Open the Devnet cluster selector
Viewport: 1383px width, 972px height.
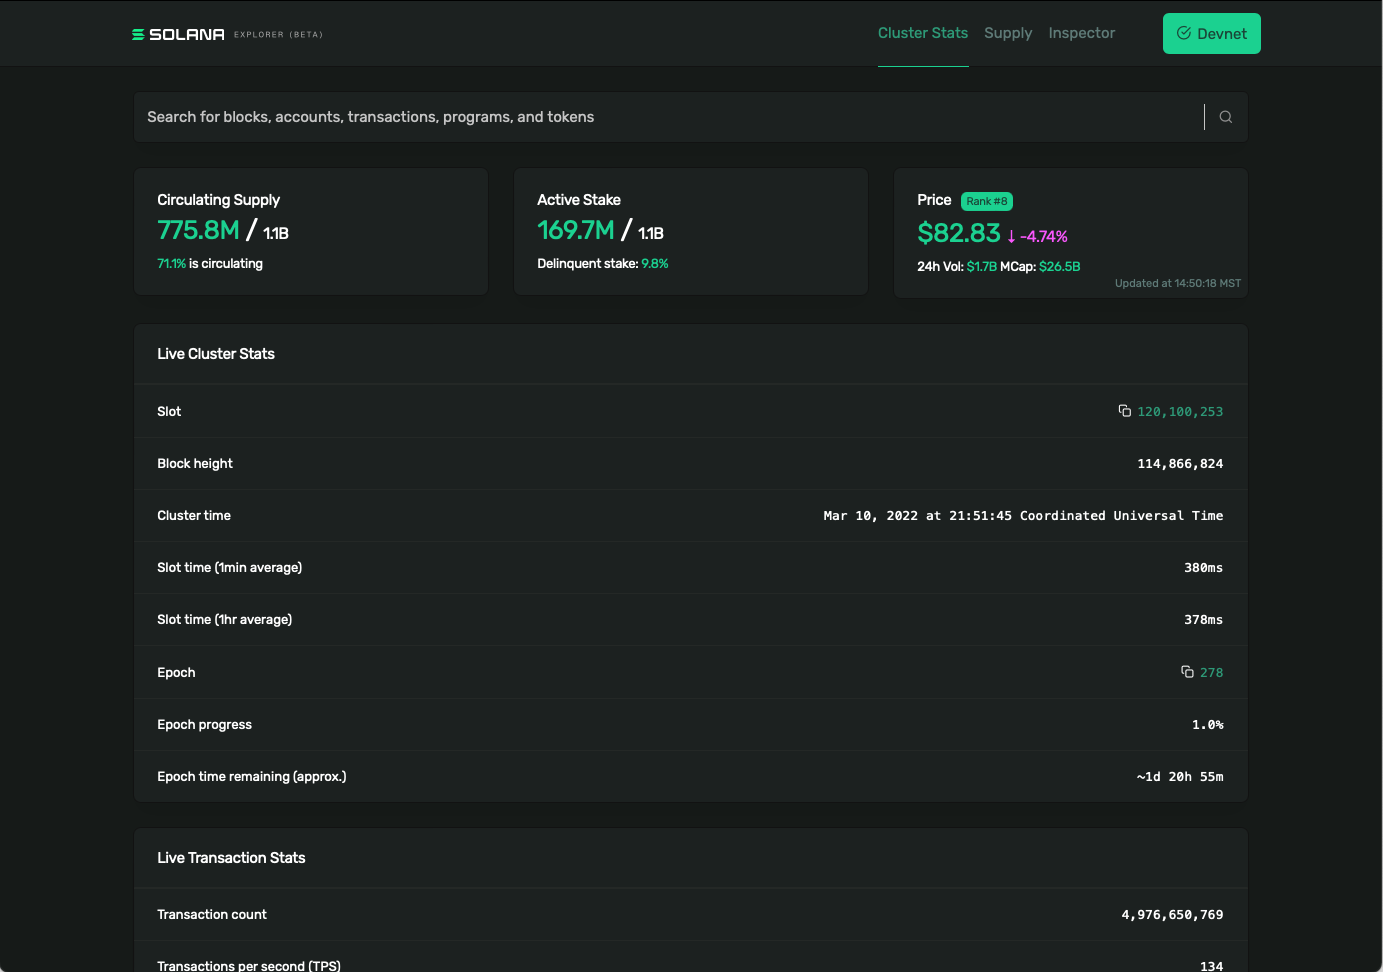(x=1212, y=33)
